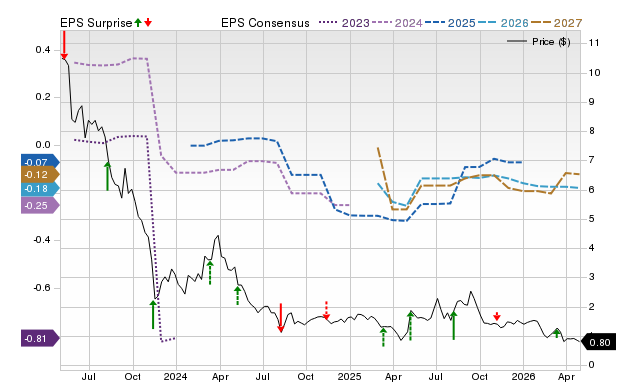Toggle the Price ($) legend entry
Viewport: 640px width, 382px height.
[539, 42]
